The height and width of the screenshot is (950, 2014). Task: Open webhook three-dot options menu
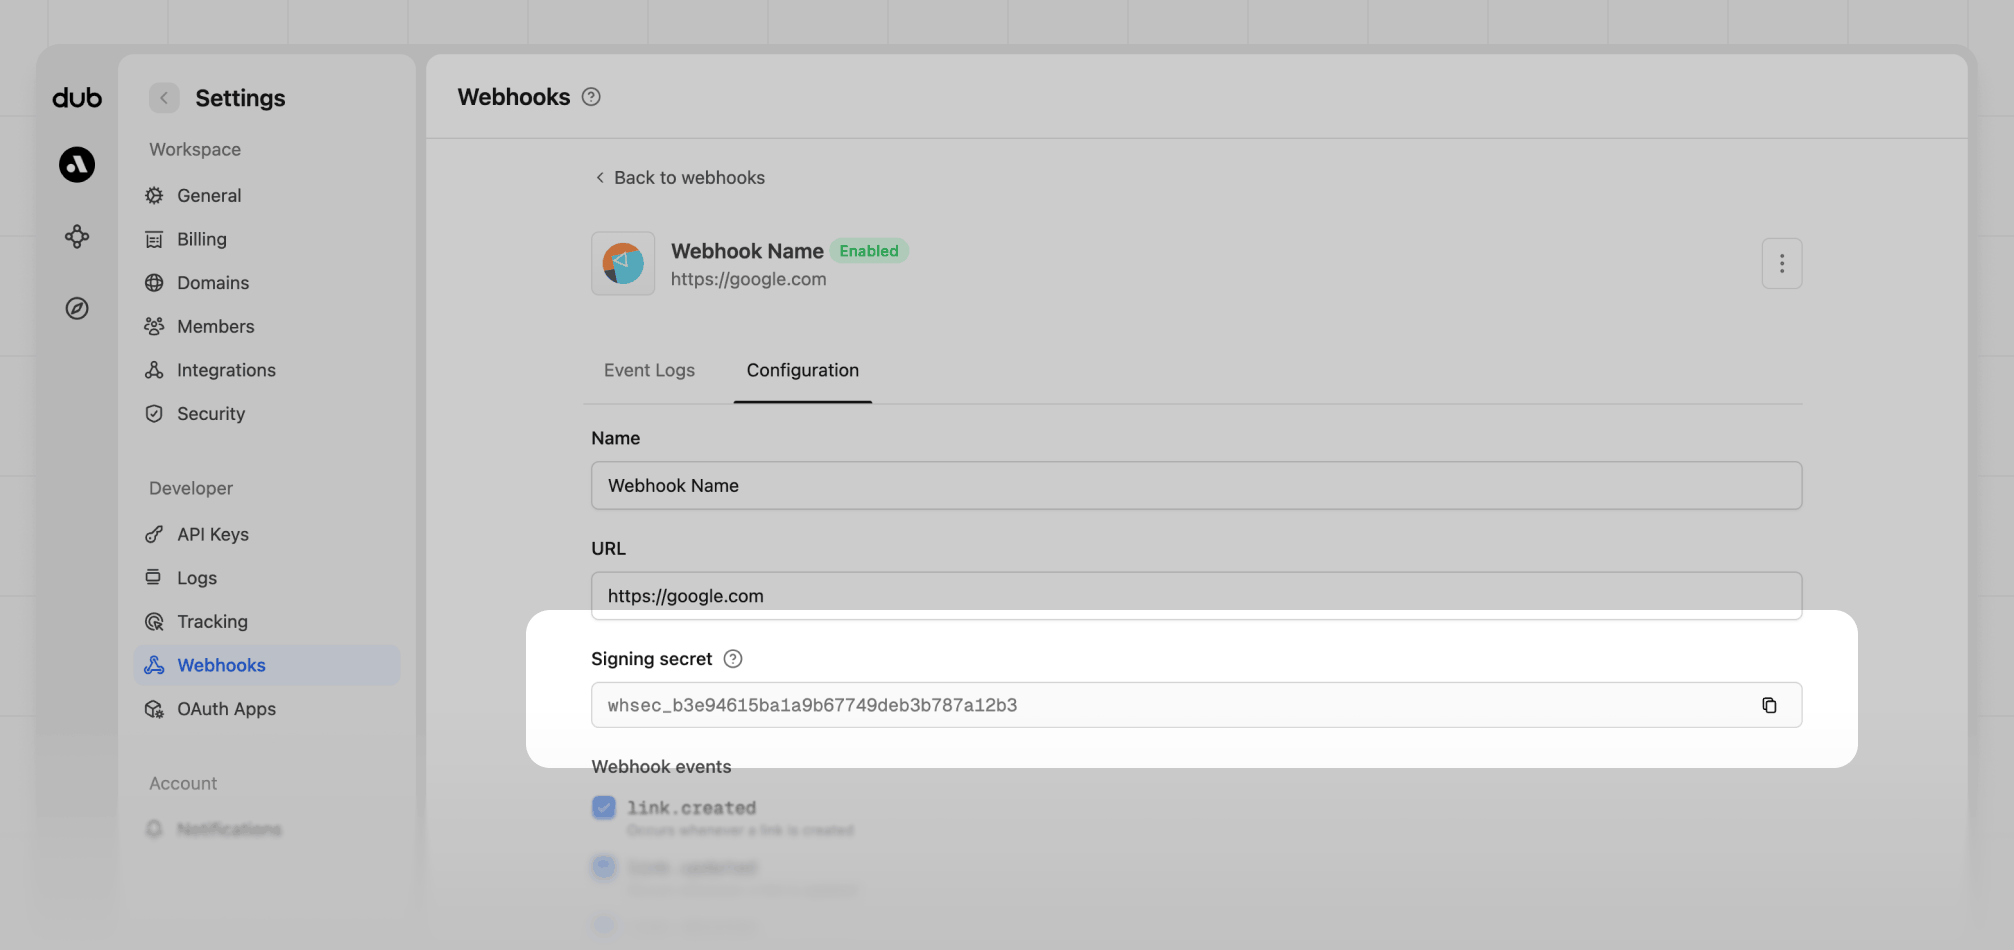point(1782,264)
